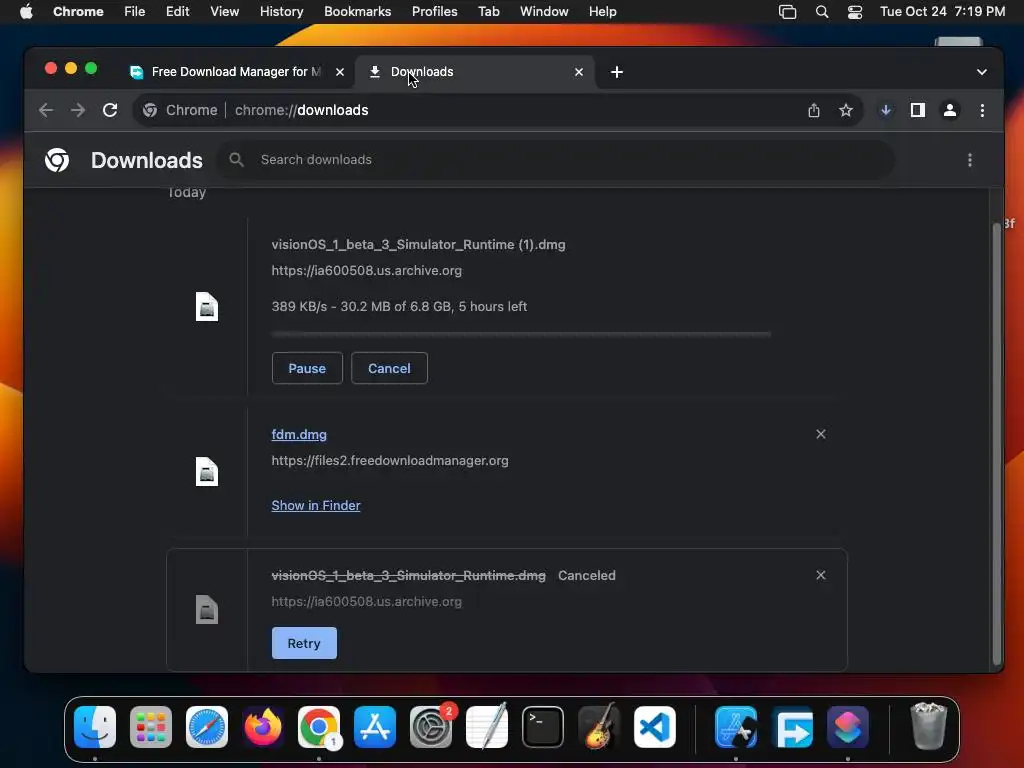
Task: Switch to Free Download Manager tab
Action: [236, 72]
